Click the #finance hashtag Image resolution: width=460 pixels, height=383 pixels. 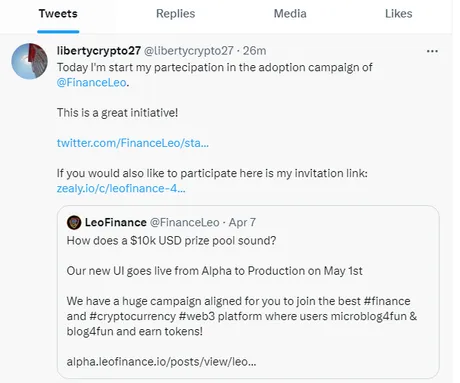pyautogui.click(x=387, y=301)
